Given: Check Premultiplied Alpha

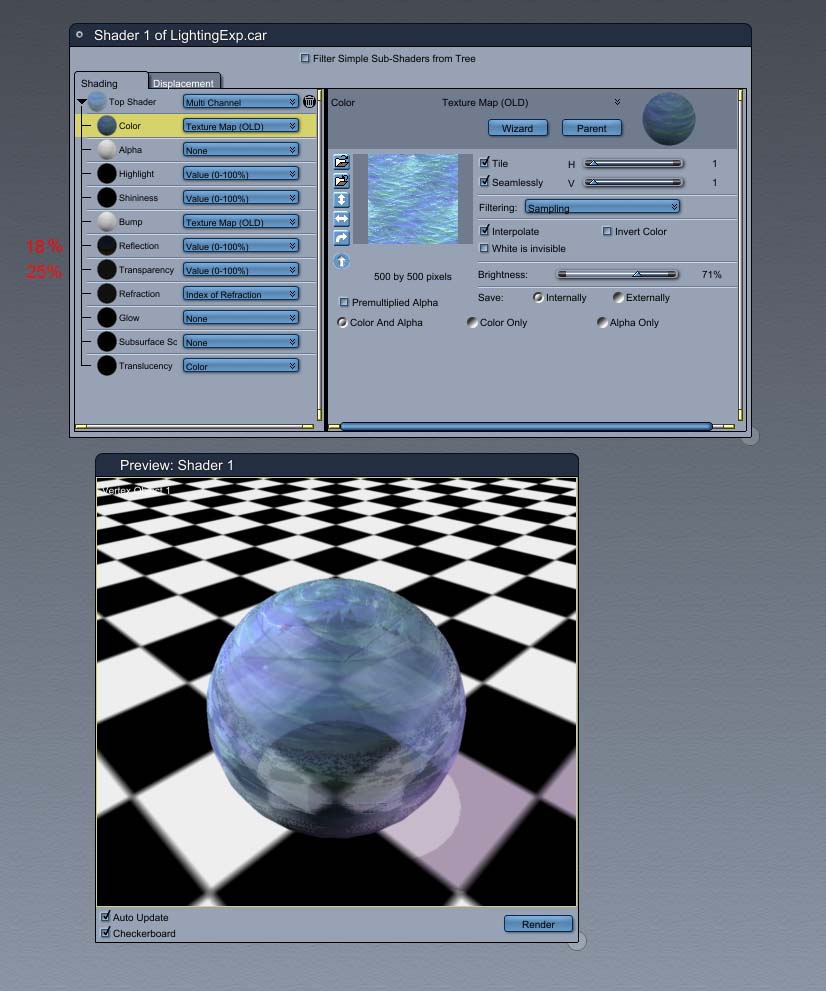Looking at the screenshot, I should [344, 302].
